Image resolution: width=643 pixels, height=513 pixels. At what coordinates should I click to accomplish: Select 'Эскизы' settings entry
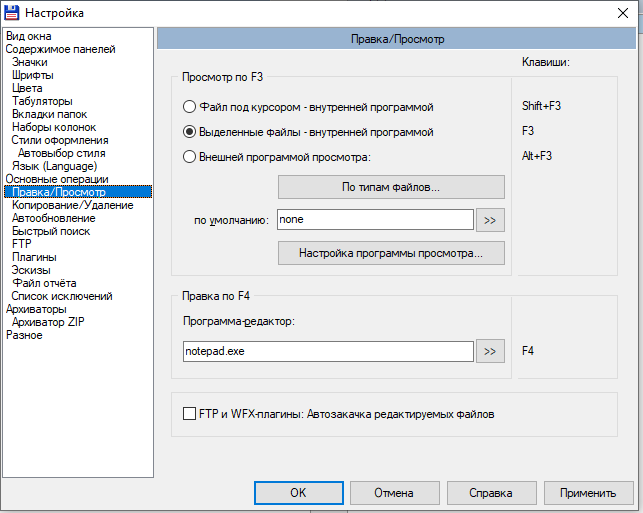coord(31,270)
